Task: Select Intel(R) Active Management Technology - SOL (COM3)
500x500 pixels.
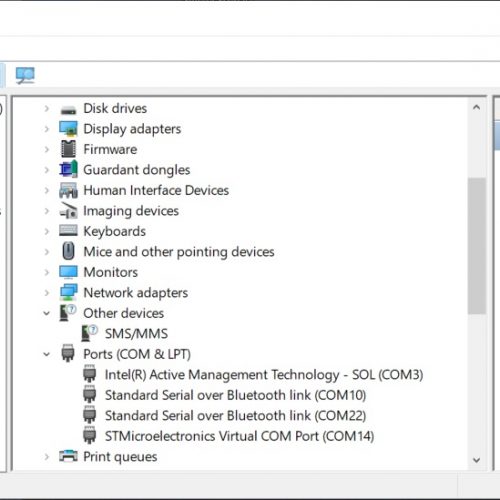Action: (x=264, y=375)
